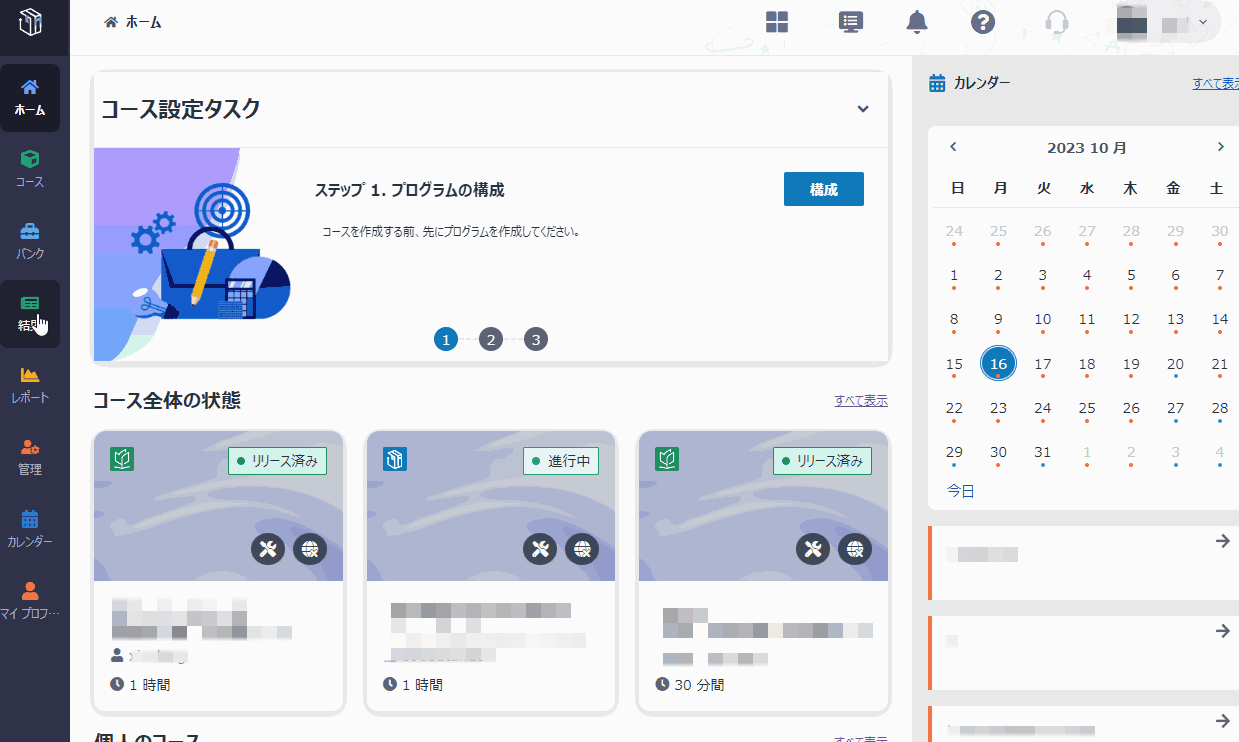
Task: Click the announcement board icon in the top bar
Action: click(x=850, y=21)
